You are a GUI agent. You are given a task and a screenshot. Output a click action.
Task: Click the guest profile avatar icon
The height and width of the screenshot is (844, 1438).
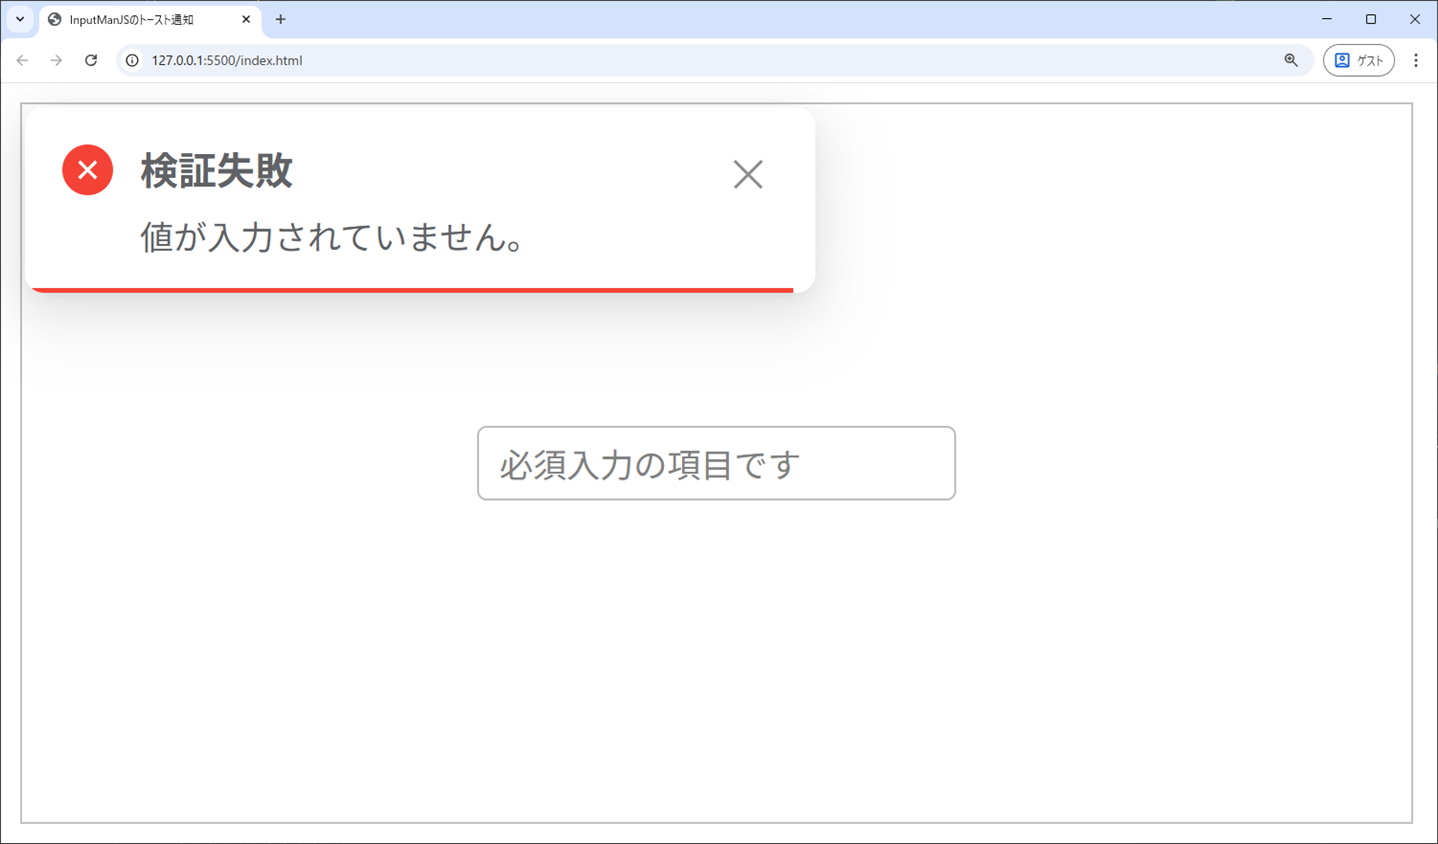1340,60
